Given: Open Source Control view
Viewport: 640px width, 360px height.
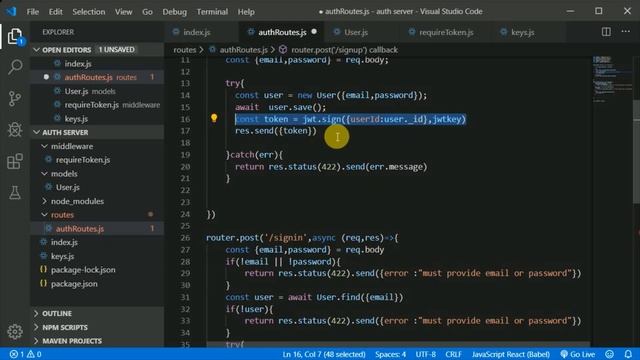Looking at the screenshot, I should click(x=15, y=98).
